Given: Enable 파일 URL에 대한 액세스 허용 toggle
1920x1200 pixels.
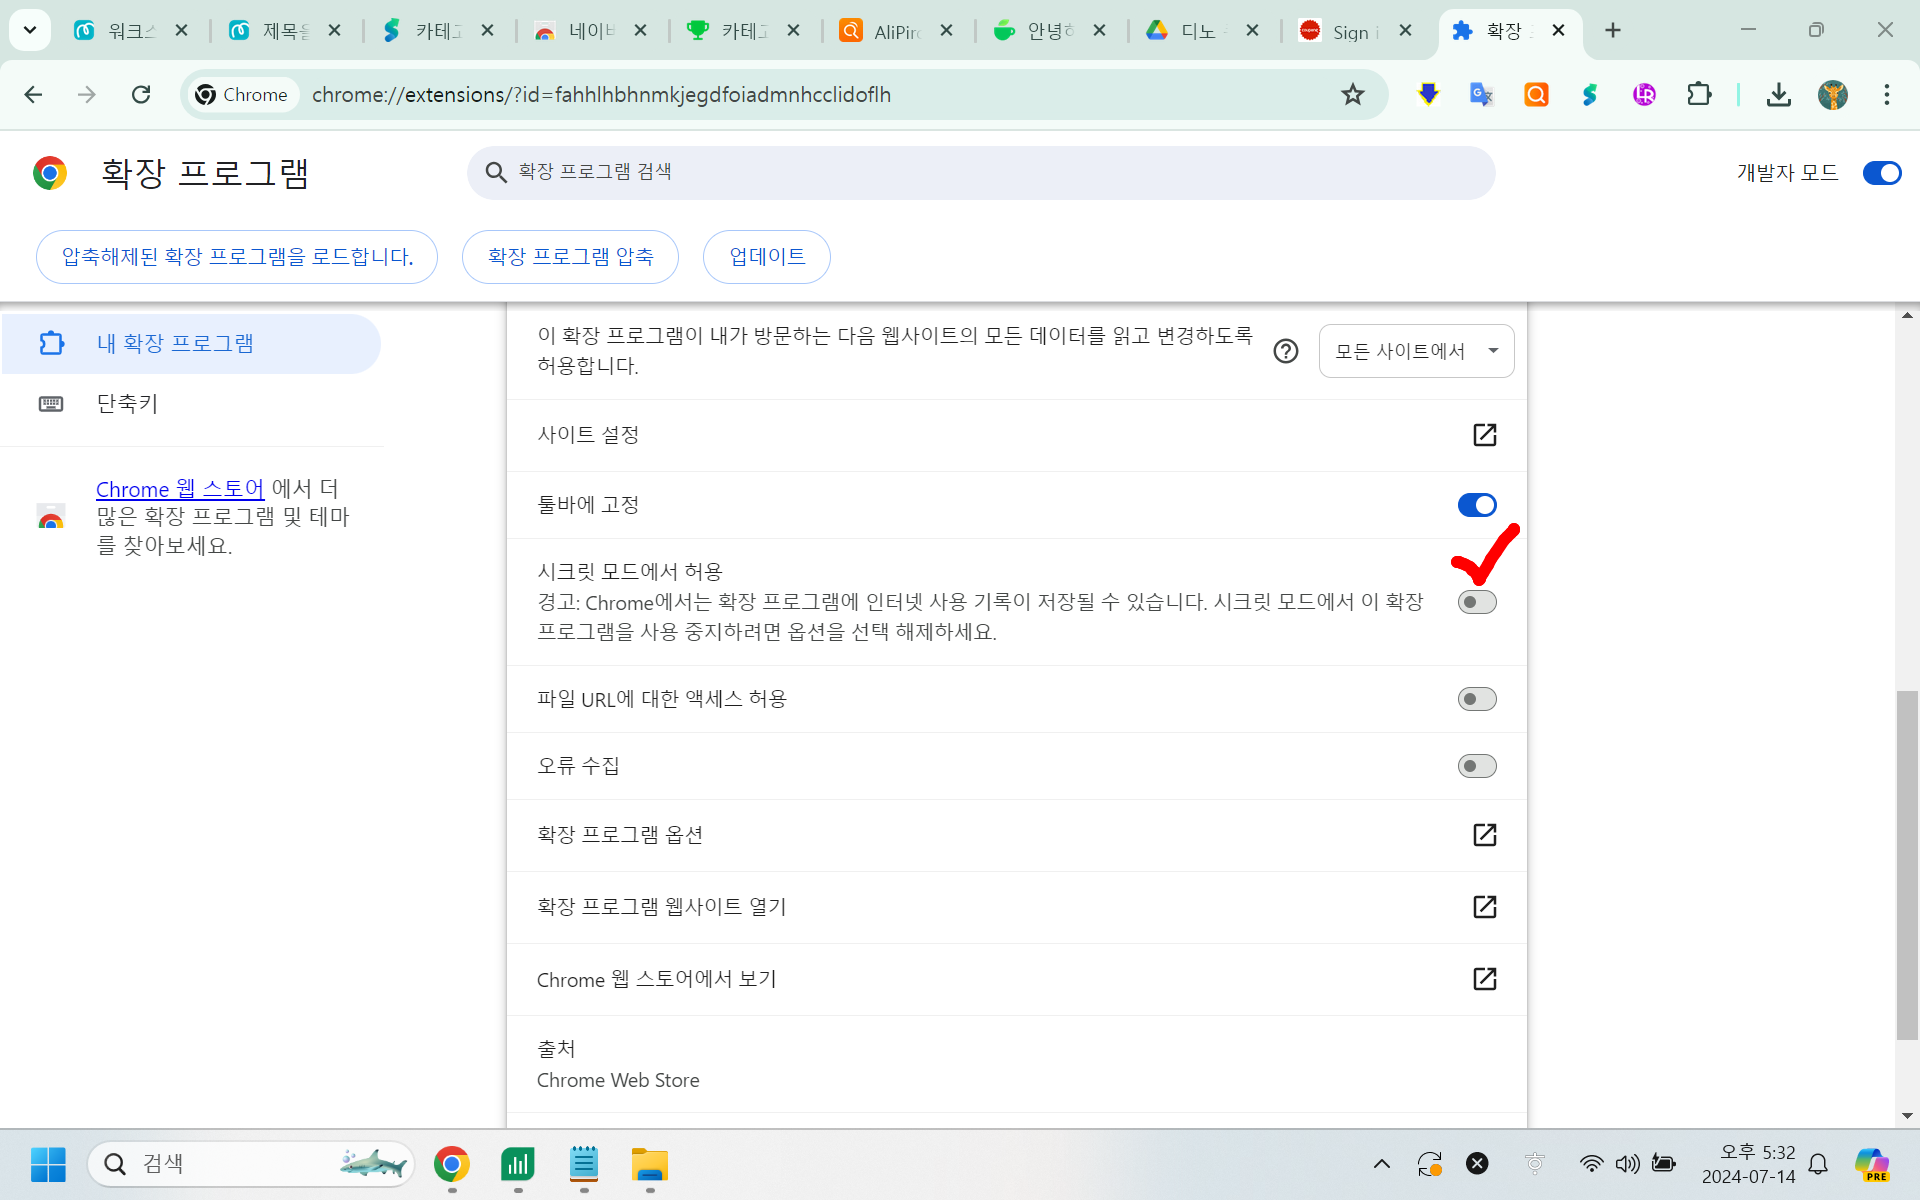Looking at the screenshot, I should click(x=1476, y=699).
